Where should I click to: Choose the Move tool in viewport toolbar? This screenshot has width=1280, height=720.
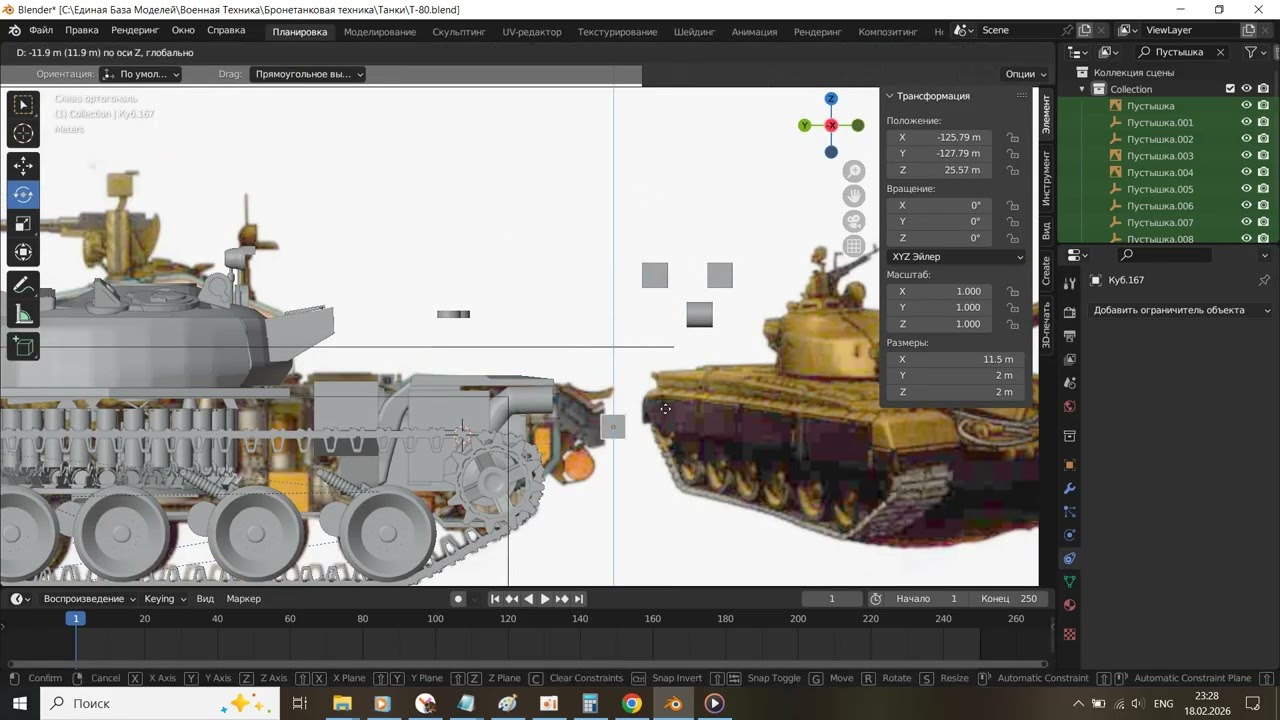pos(23,166)
